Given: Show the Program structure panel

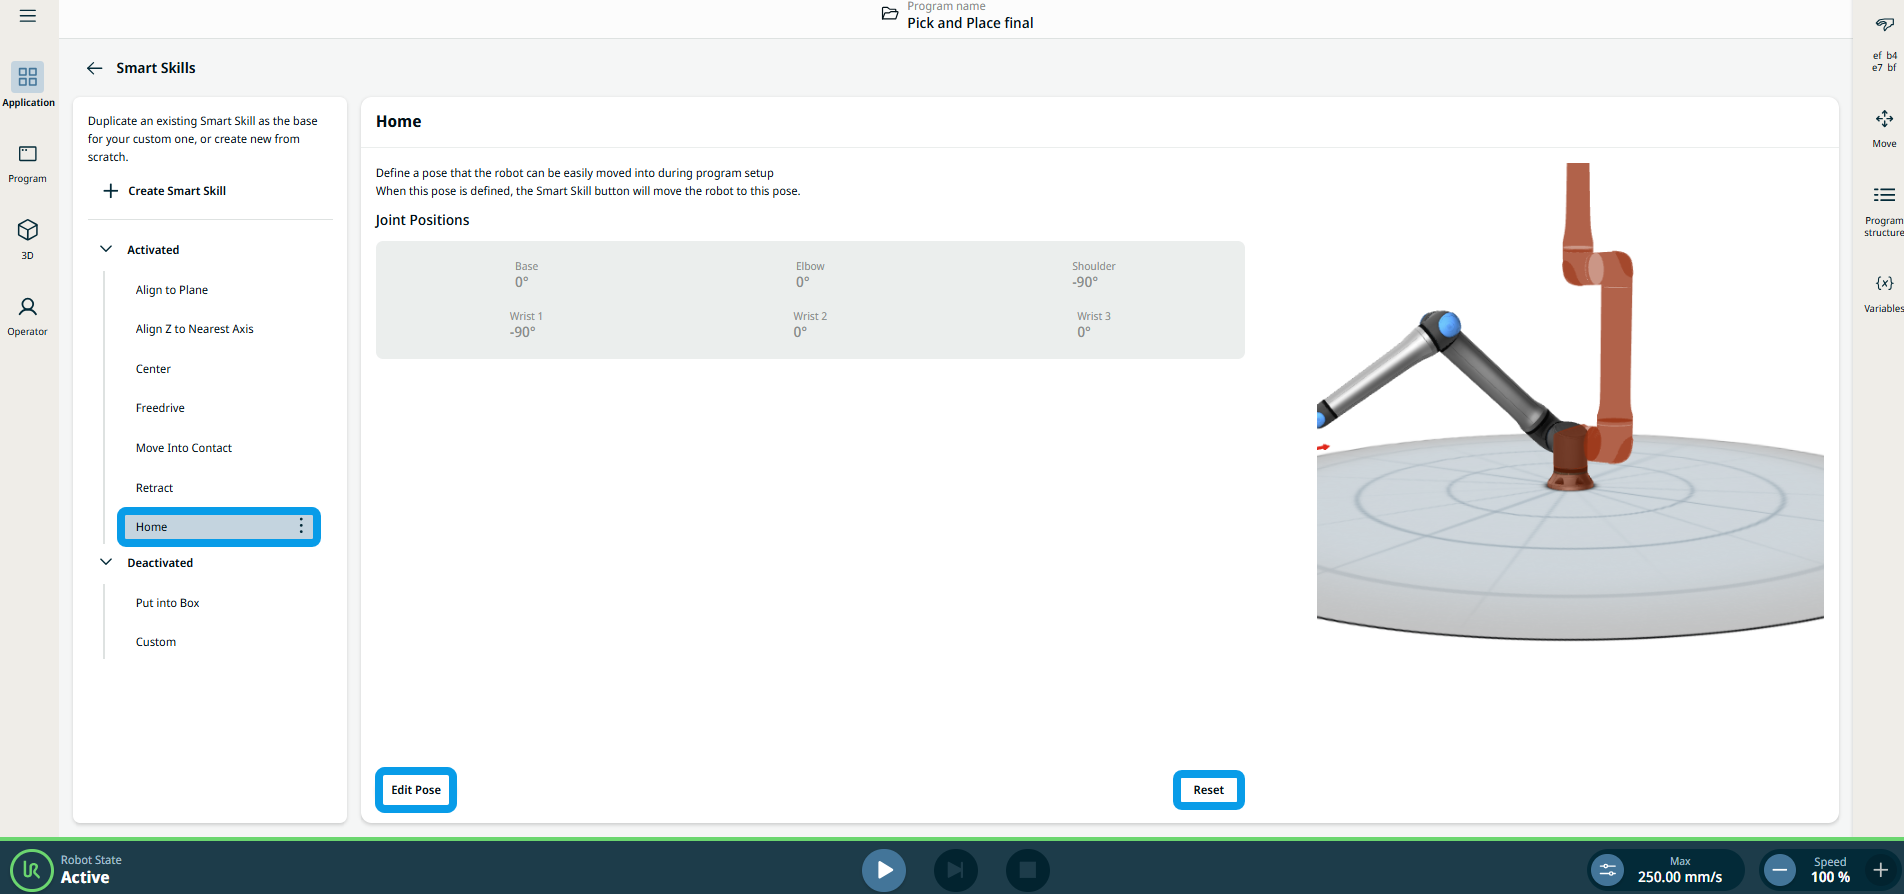Looking at the screenshot, I should click(x=1883, y=210).
